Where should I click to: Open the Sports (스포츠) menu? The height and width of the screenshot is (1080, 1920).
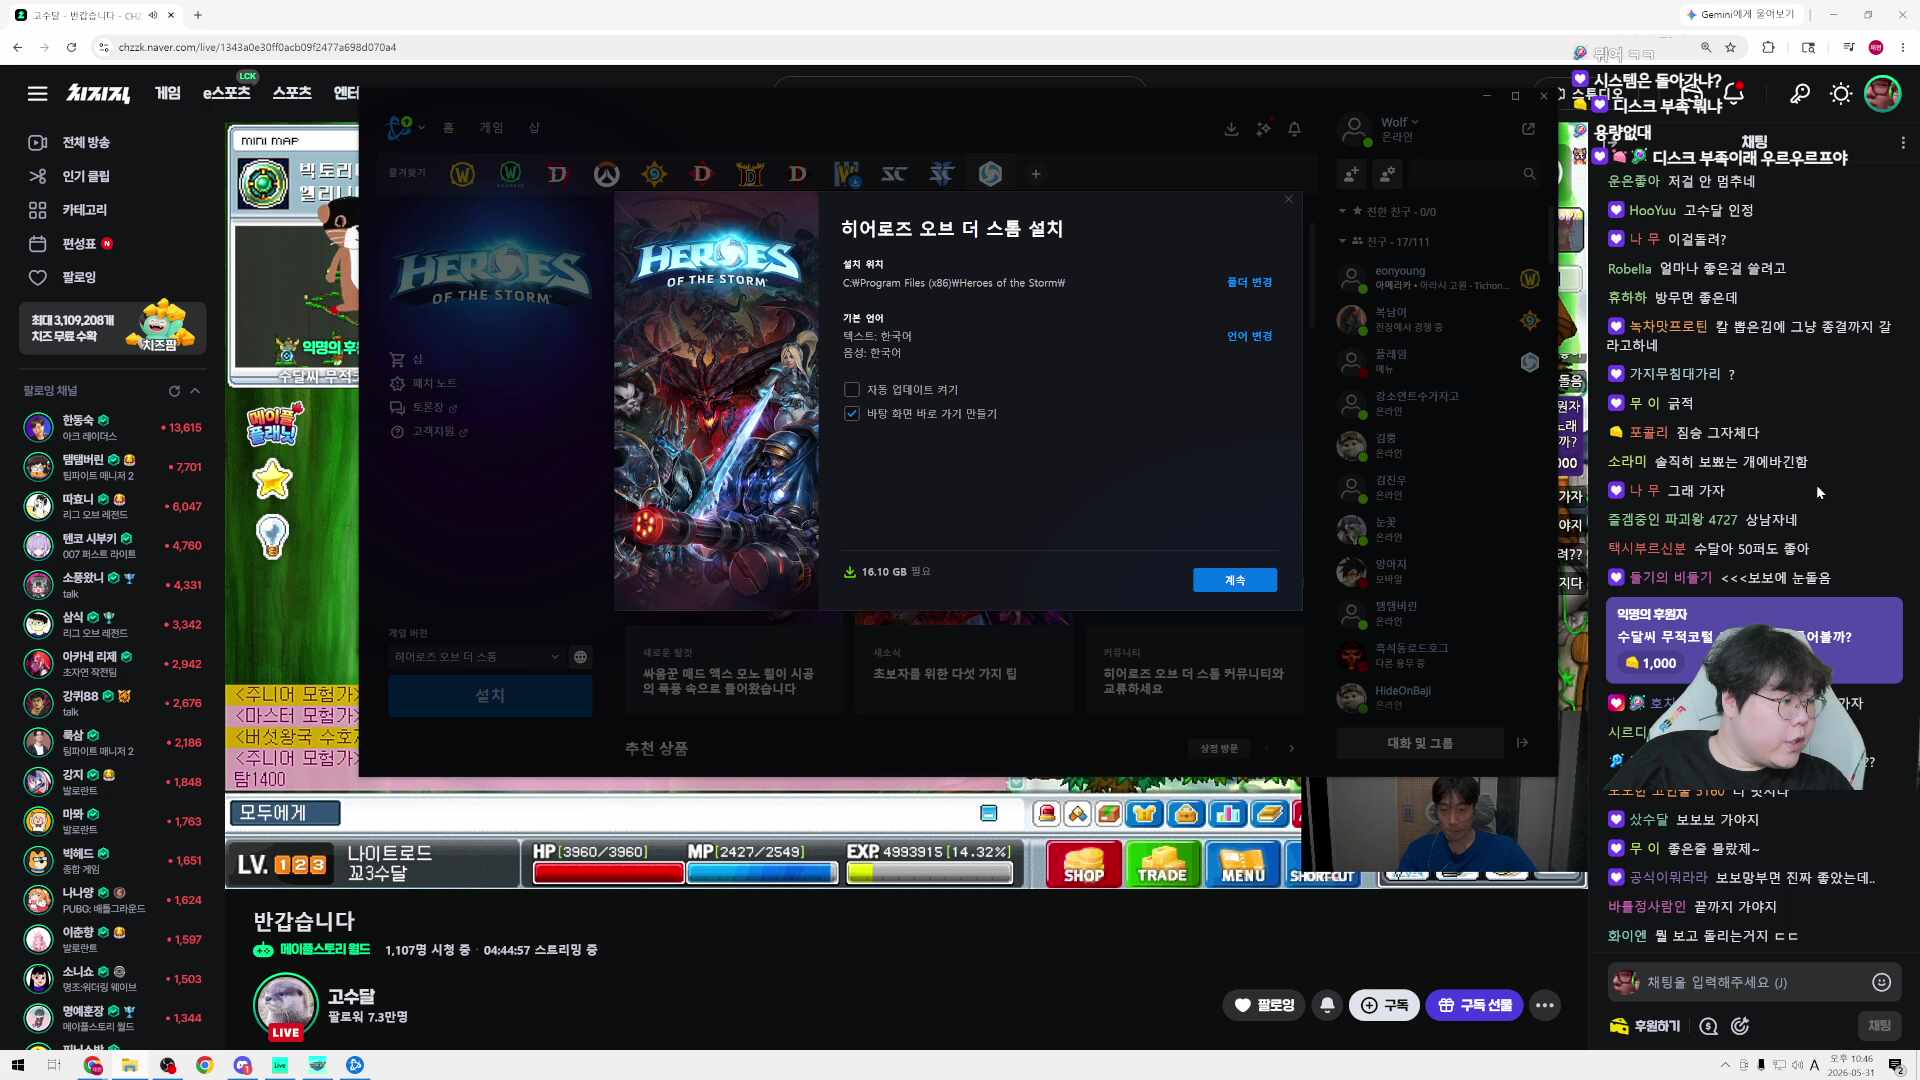[x=292, y=93]
